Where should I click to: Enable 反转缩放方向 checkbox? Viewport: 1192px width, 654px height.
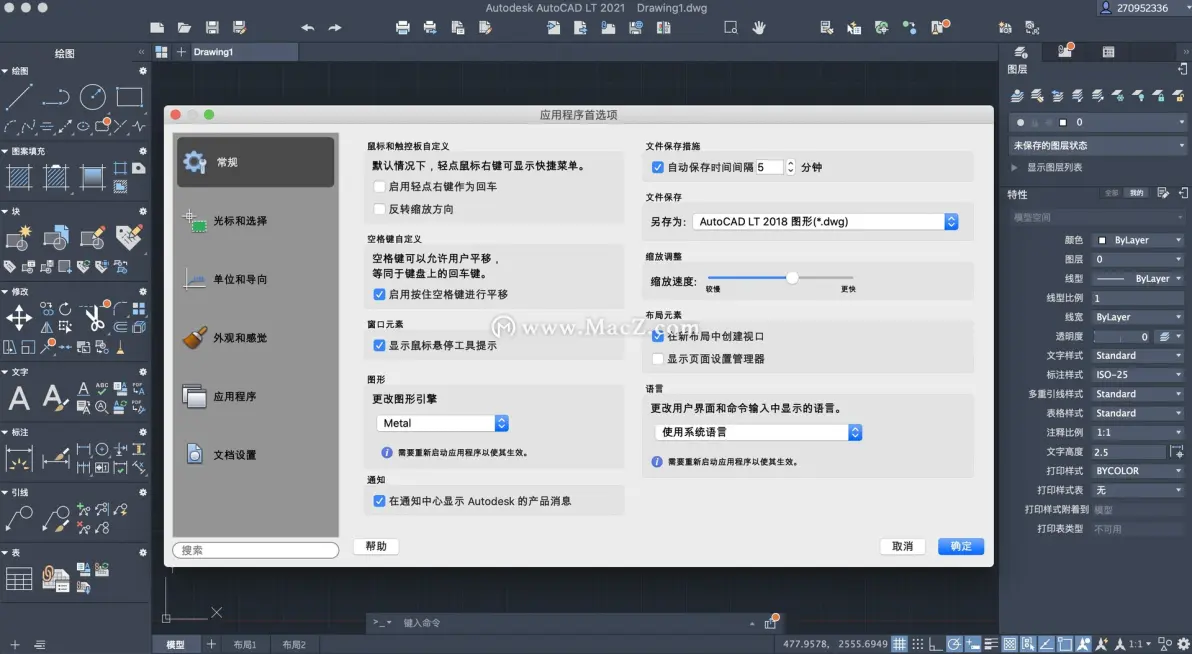point(379,209)
